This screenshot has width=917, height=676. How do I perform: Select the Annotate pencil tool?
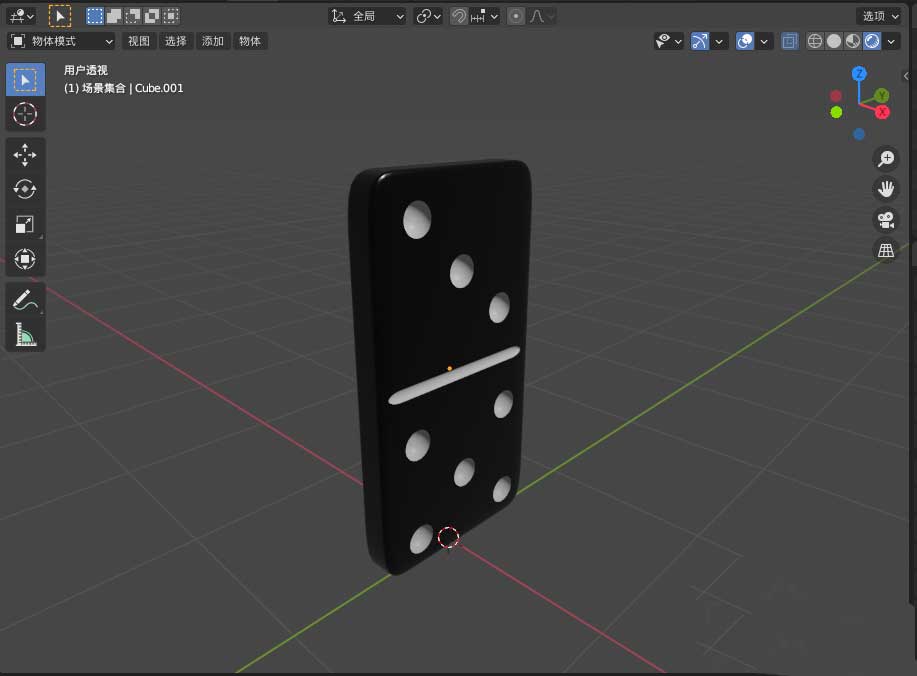(x=25, y=300)
